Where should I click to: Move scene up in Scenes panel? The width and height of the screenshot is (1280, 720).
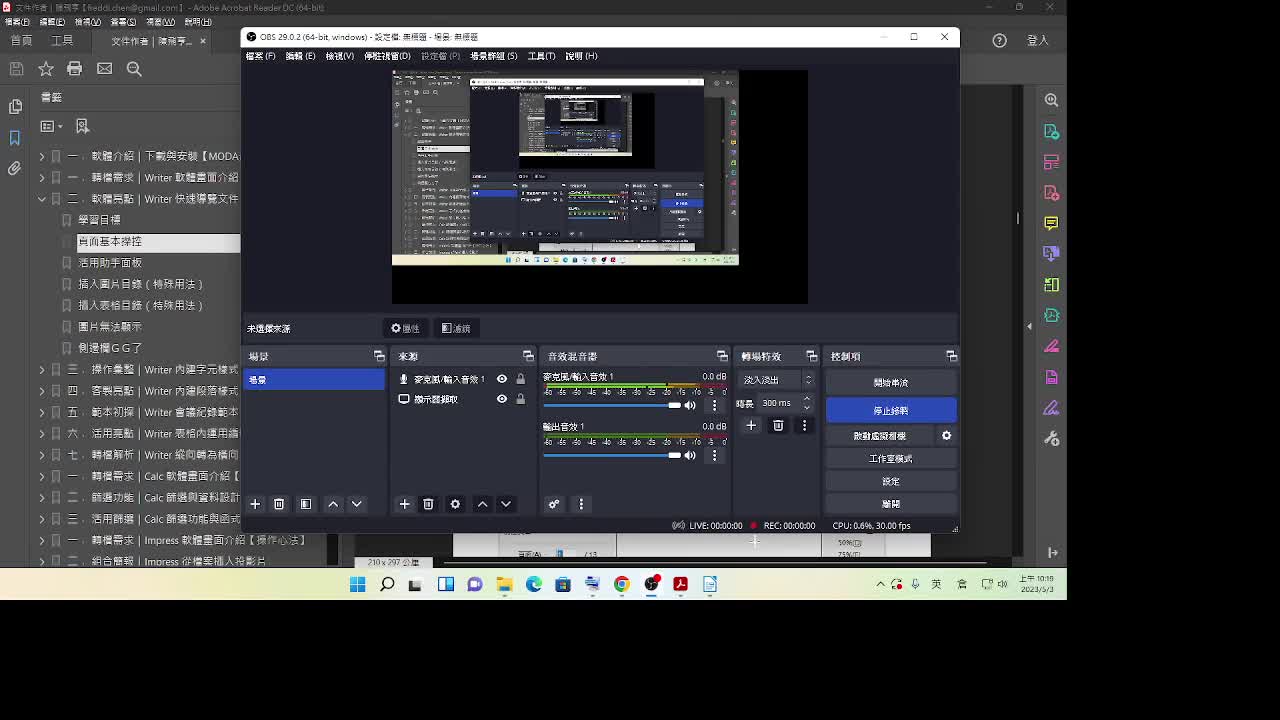tap(333, 504)
